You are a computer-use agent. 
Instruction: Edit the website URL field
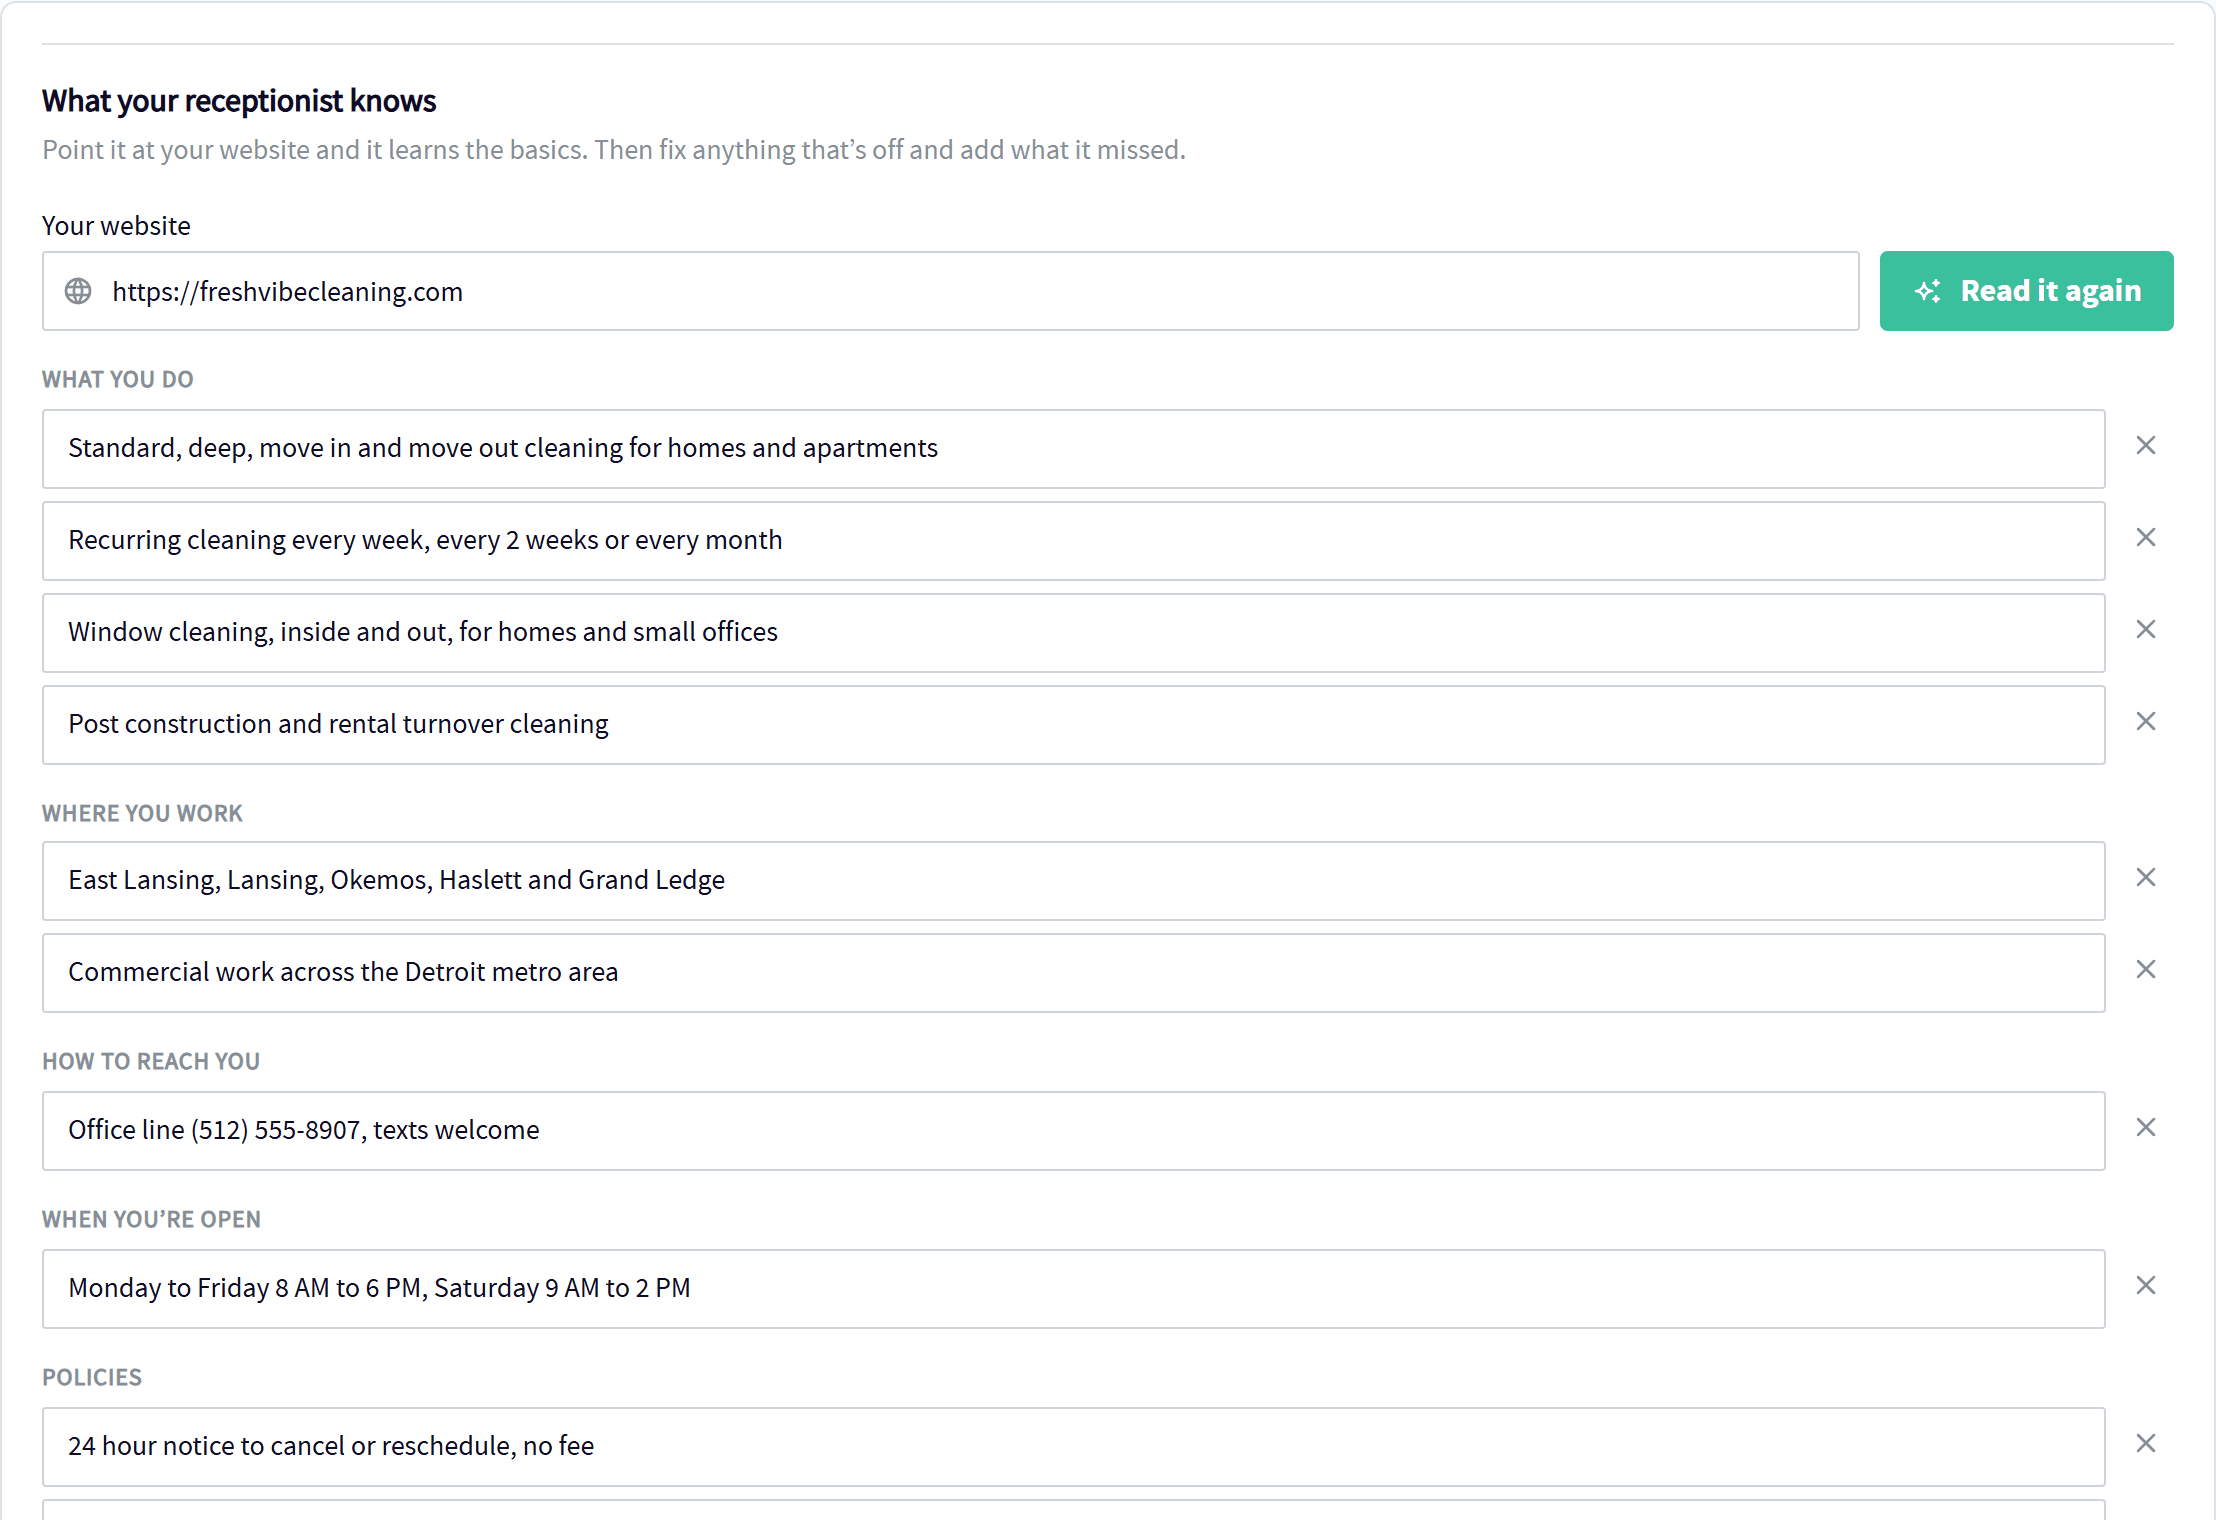pos(950,291)
